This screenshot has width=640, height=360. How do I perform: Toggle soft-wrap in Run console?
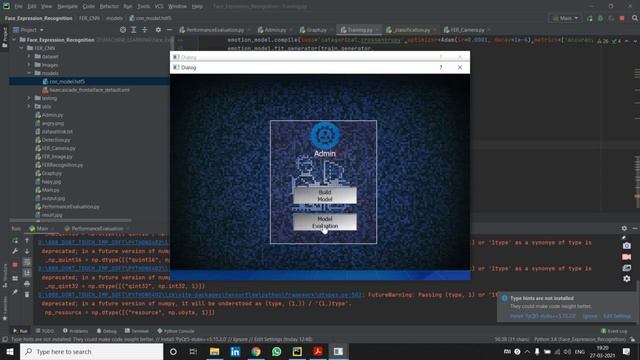27,262
